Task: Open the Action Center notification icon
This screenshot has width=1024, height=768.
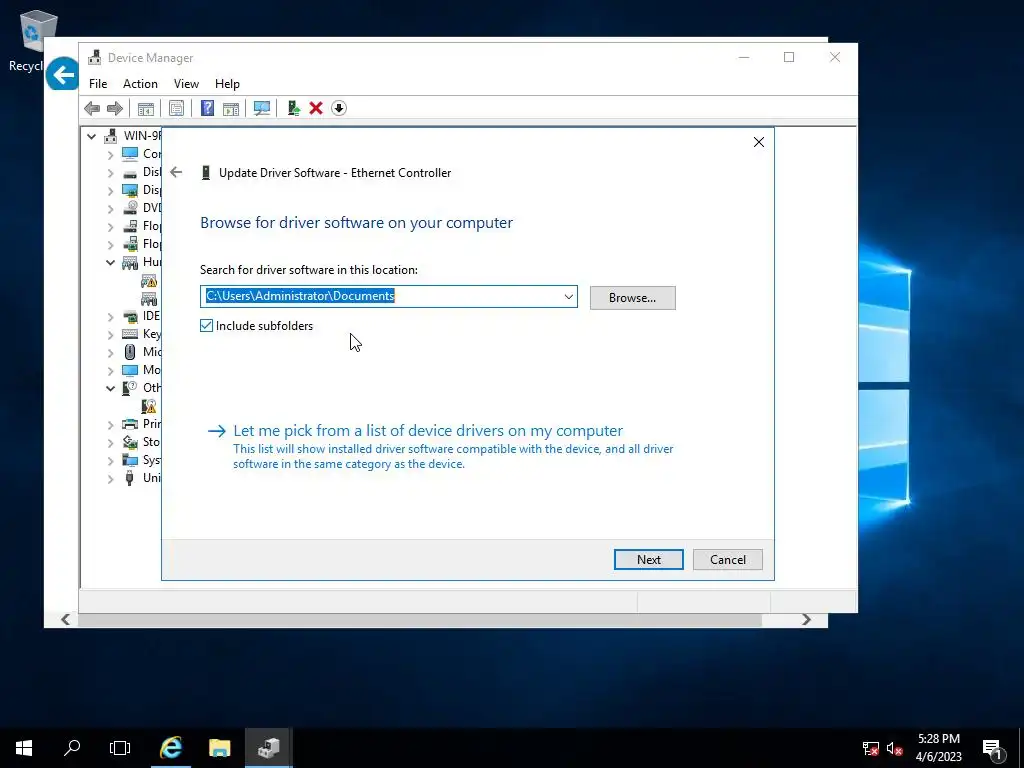Action: (x=993, y=748)
